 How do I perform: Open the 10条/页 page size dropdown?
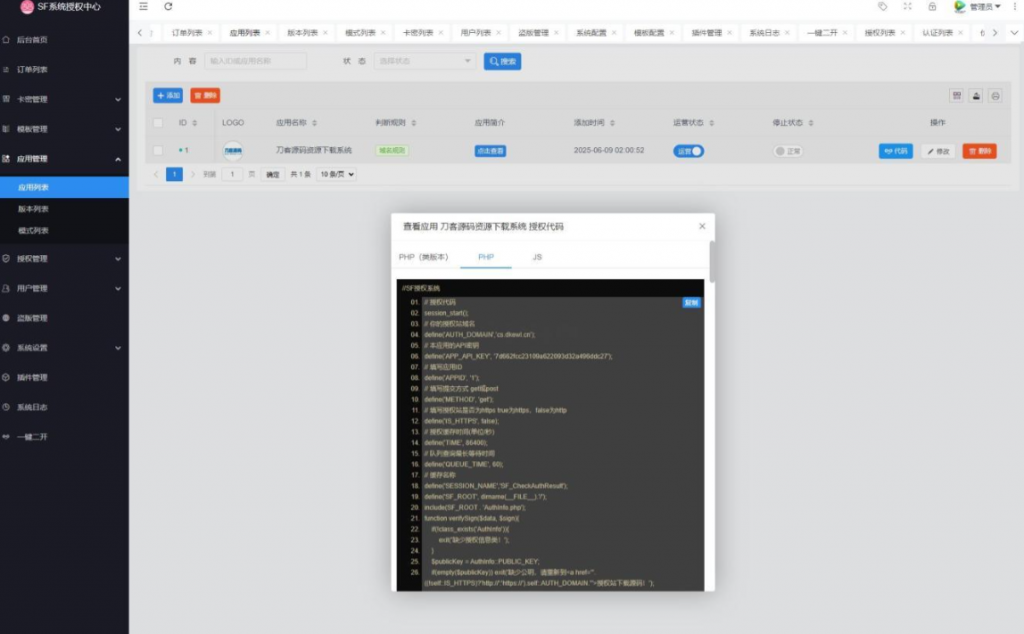click(337, 174)
